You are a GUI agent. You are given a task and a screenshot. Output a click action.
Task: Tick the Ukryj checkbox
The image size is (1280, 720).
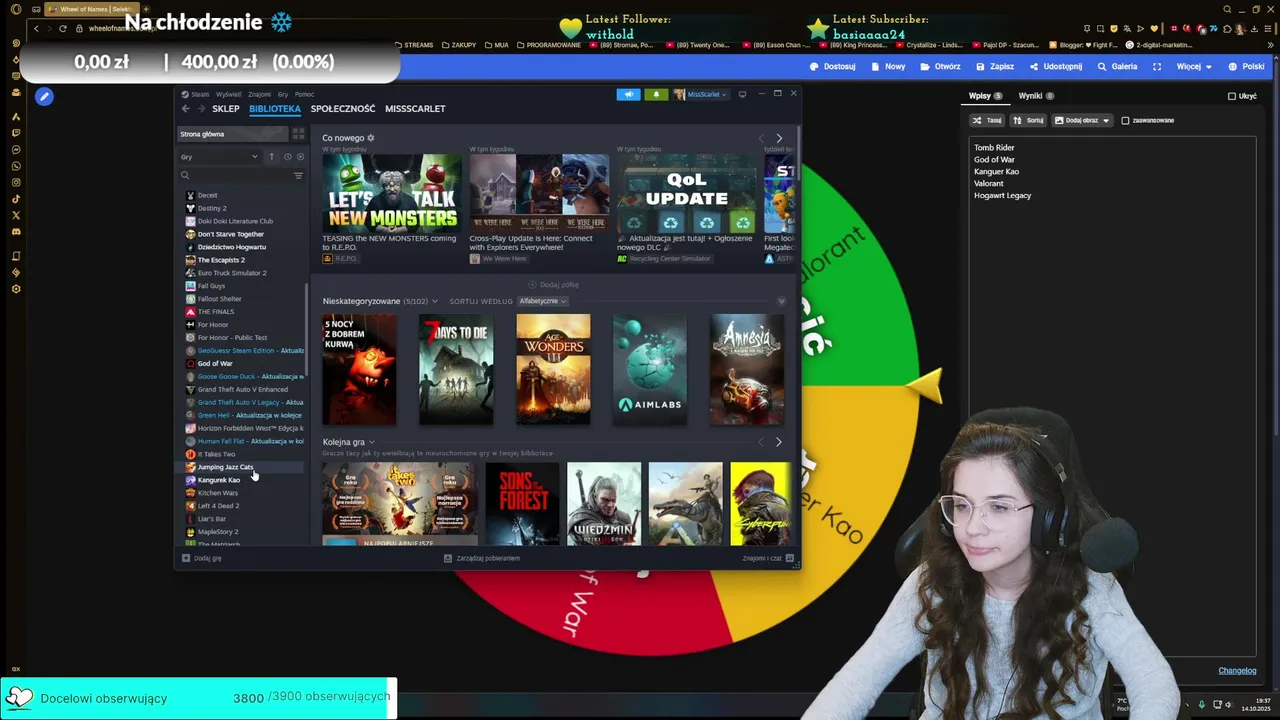click(x=1232, y=96)
